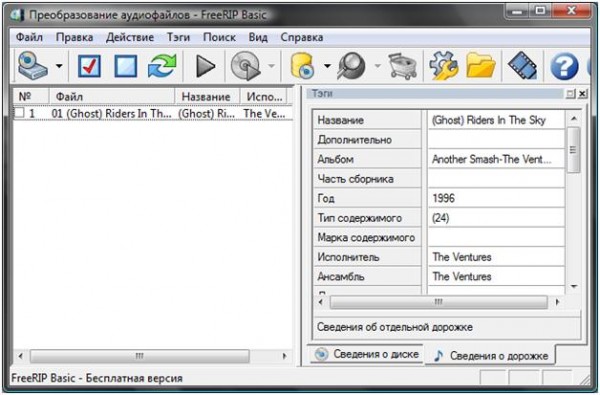
Task: Click the disc play icon
Action: [x=245, y=66]
